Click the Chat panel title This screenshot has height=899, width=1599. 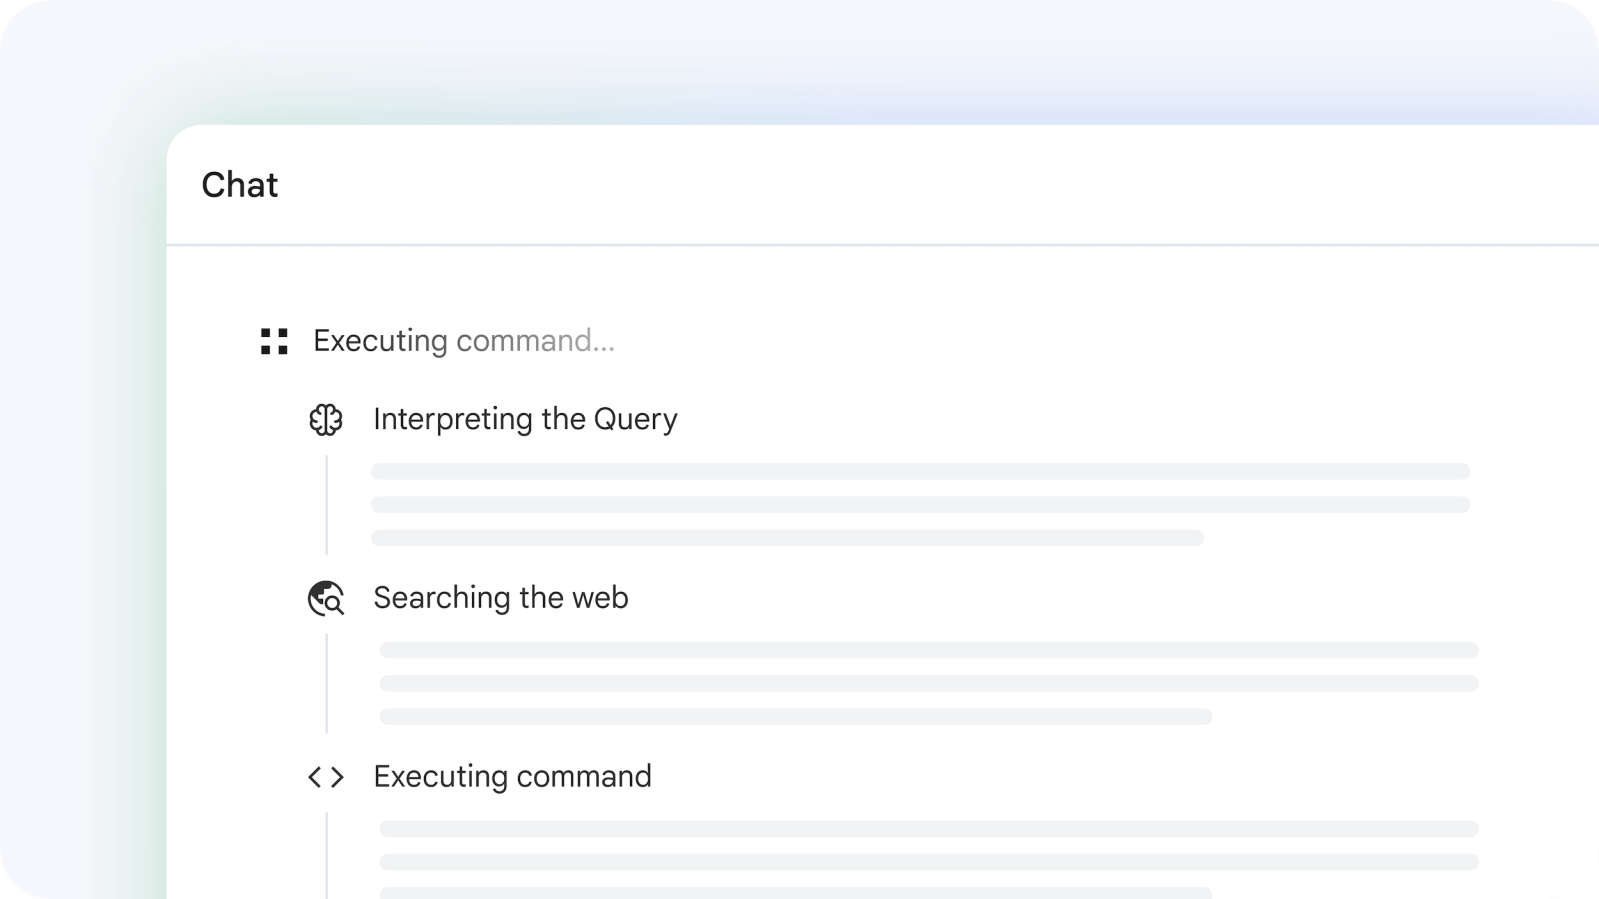pos(240,185)
